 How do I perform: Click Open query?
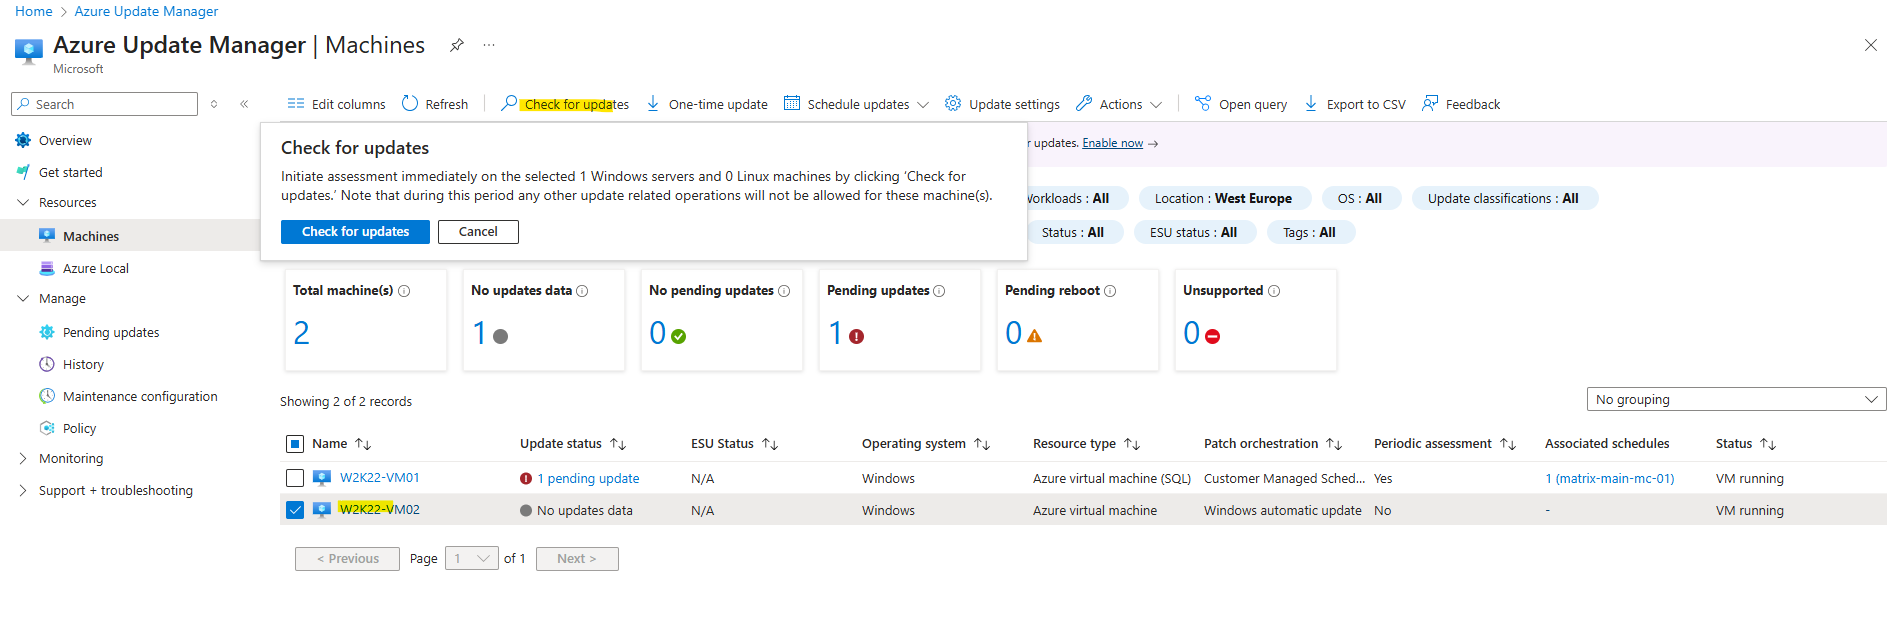tap(1241, 104)
